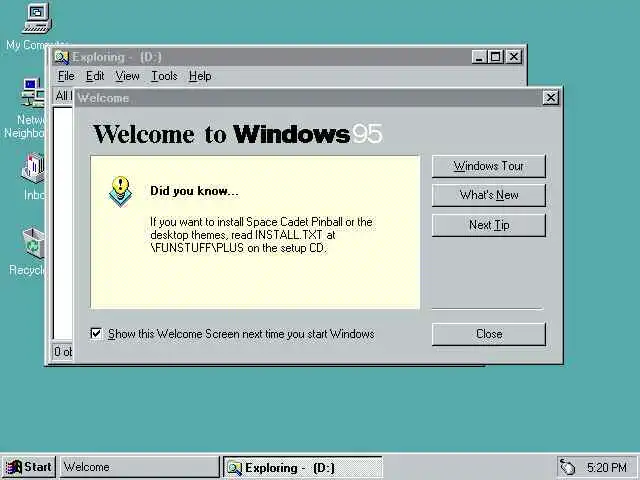
Task: Close the Exploring (D:) window
Action: point(513,57)
